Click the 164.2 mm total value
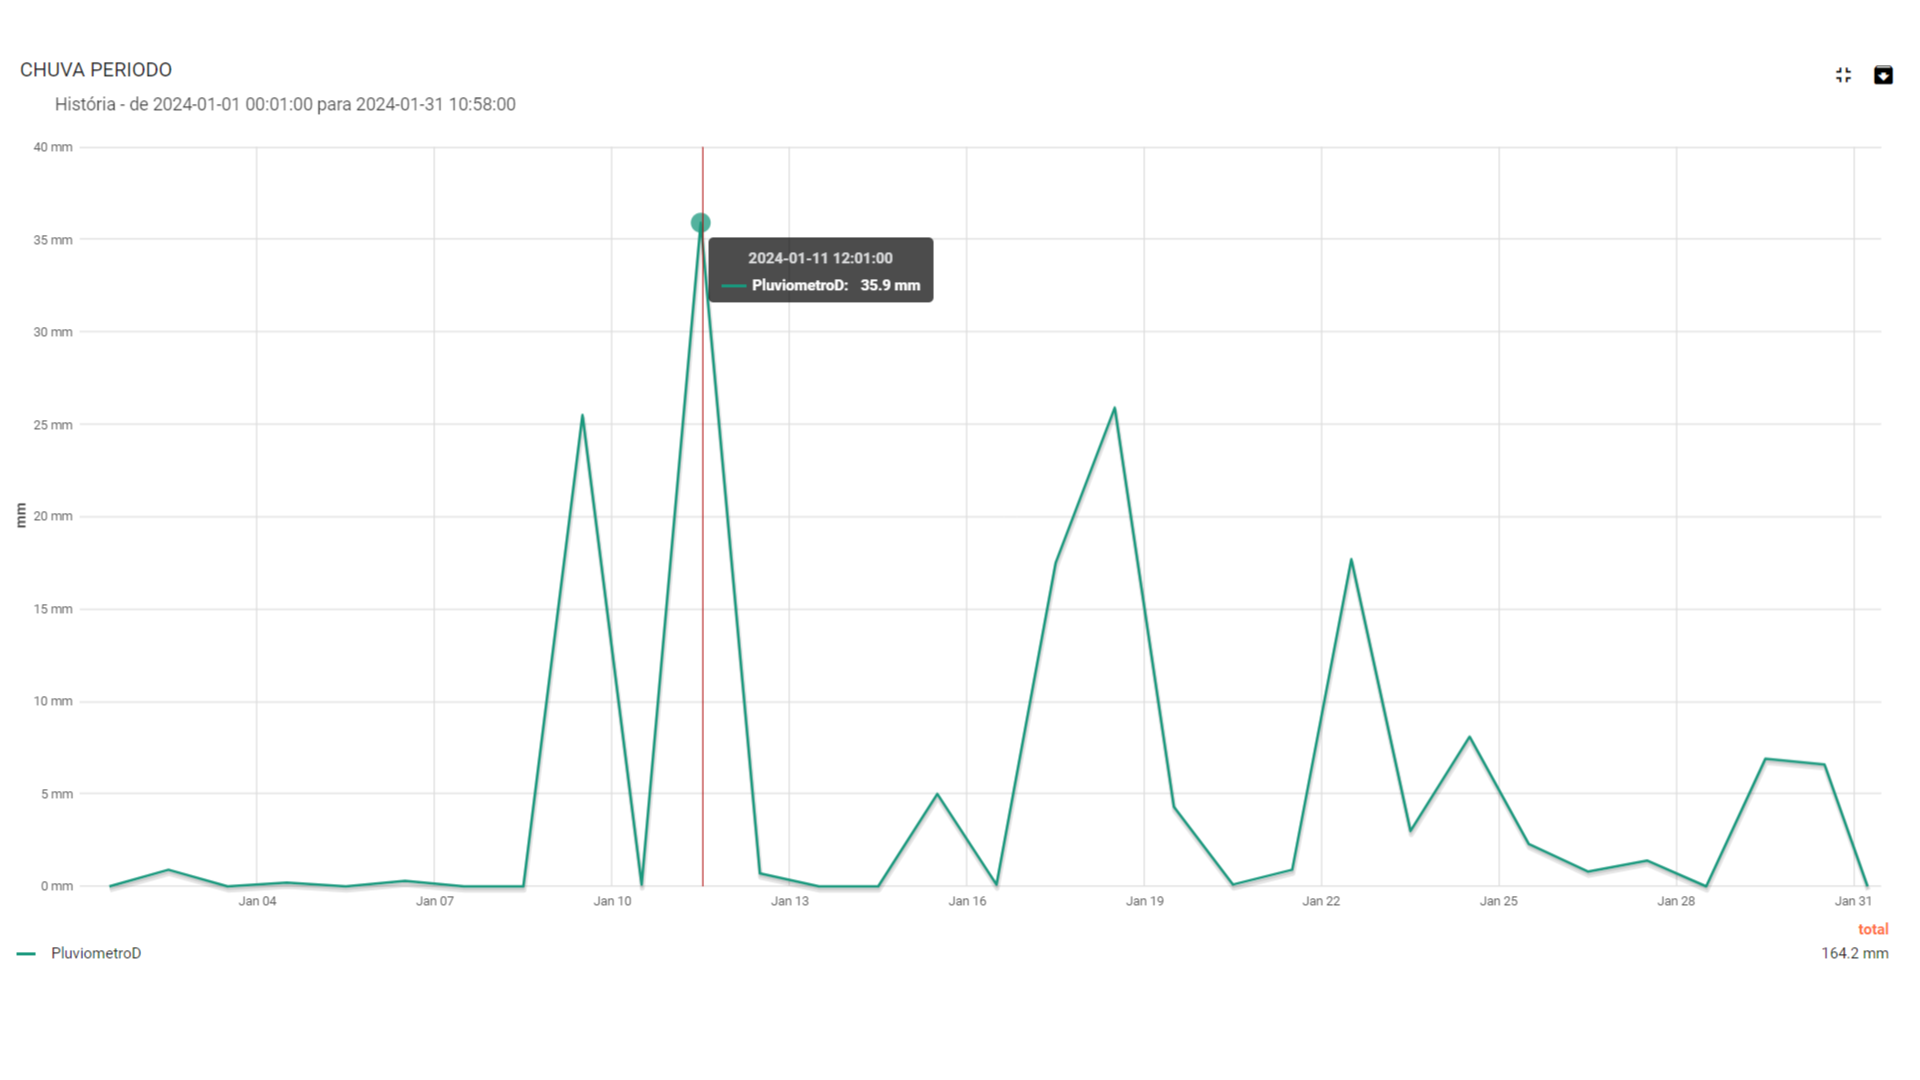The height and width of the screenshot is (1080, 1920). click(x=1854, y=953)
